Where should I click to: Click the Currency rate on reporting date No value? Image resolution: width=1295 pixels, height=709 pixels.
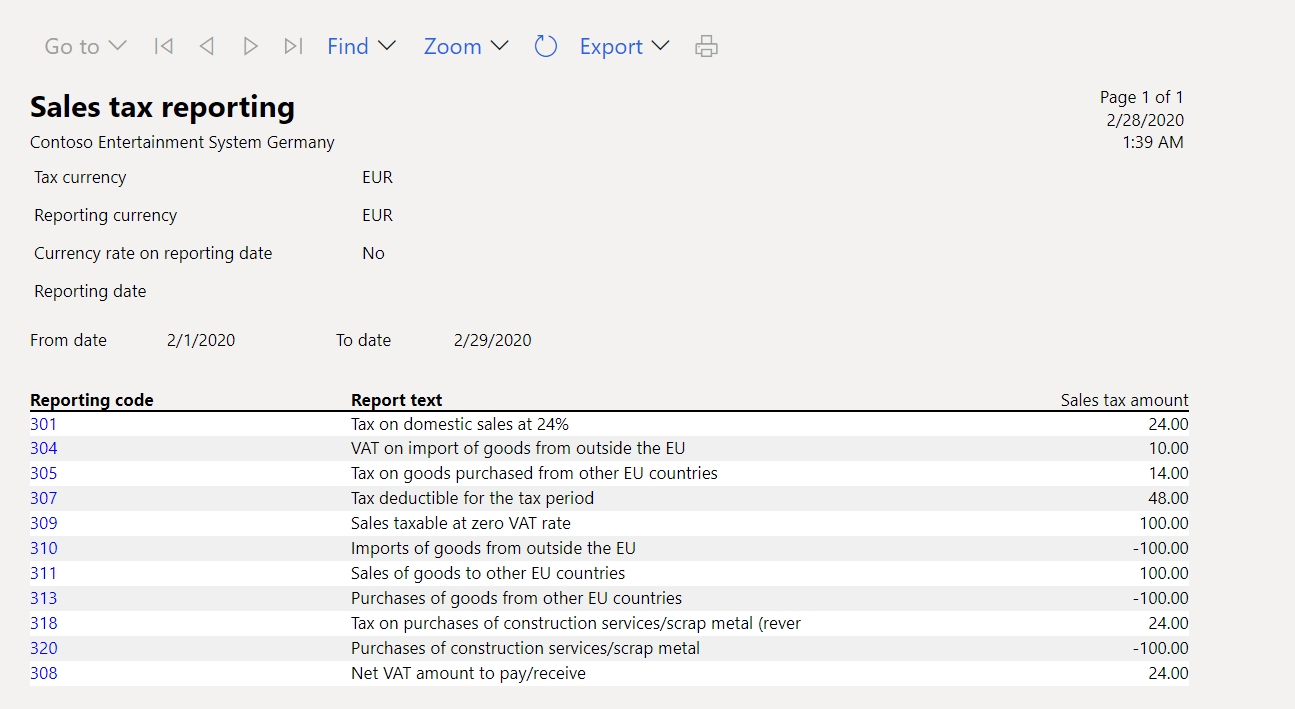click(x=373, y=253)
